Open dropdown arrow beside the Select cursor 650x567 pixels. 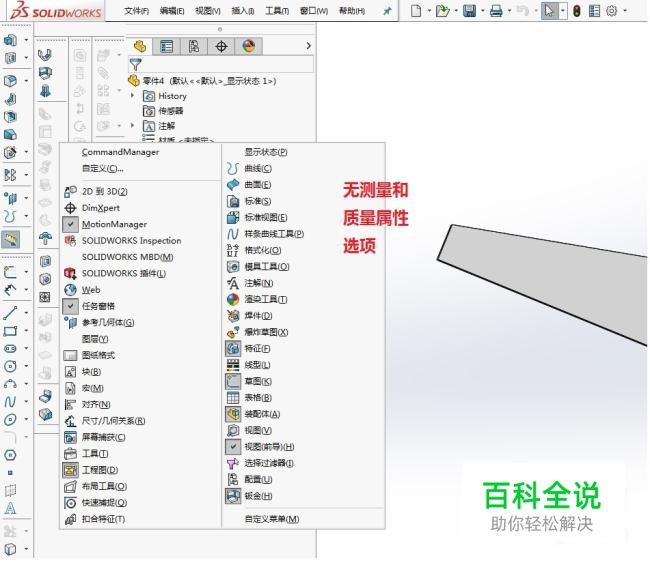coord(563,11)
